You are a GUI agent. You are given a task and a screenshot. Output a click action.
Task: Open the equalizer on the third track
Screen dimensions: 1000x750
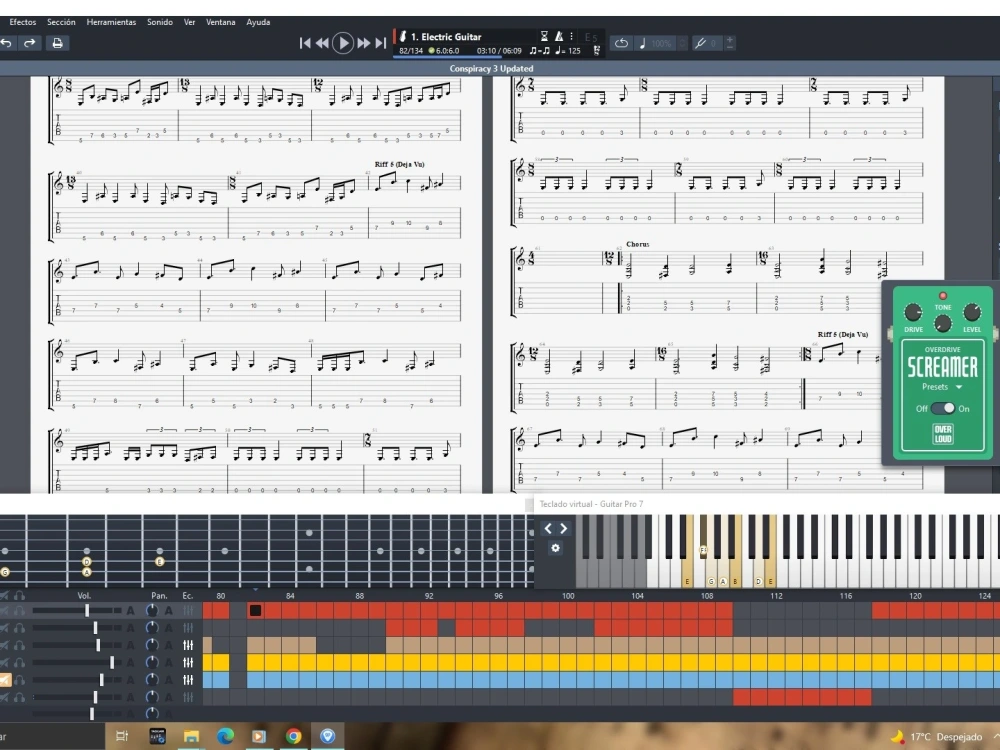tap(188, 645)
